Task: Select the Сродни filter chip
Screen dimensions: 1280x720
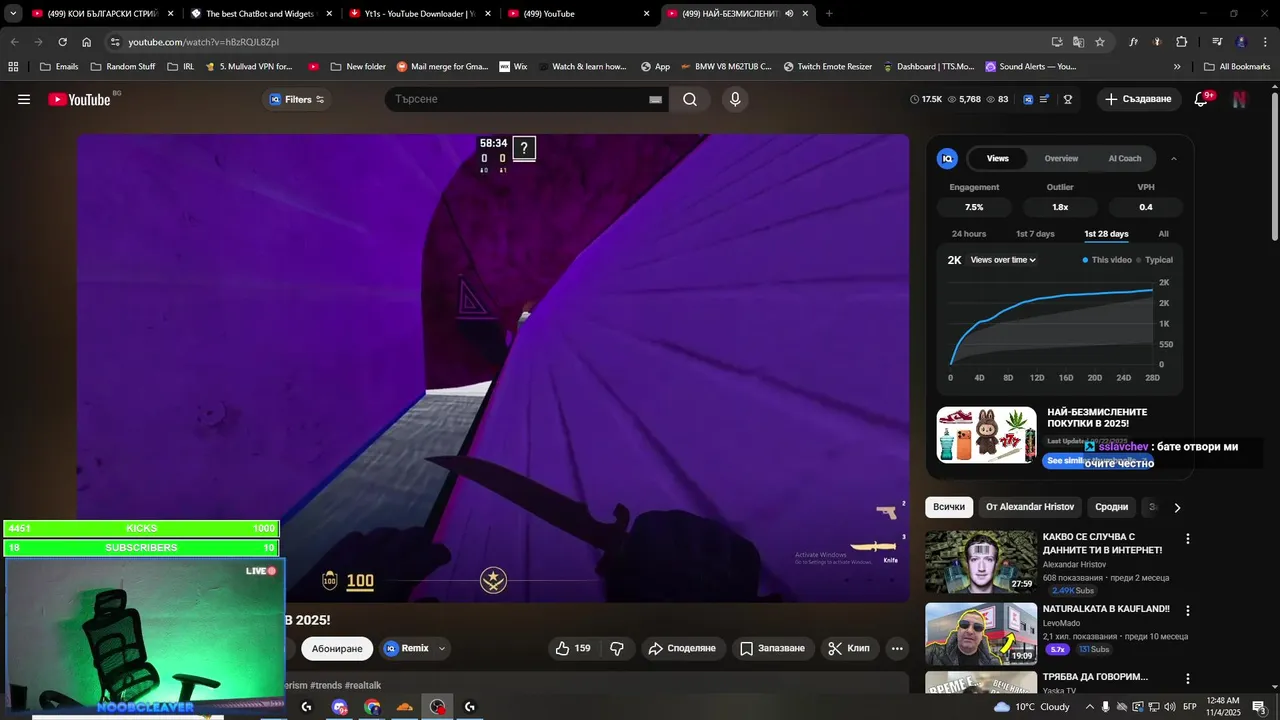Action: (1111, 507)
